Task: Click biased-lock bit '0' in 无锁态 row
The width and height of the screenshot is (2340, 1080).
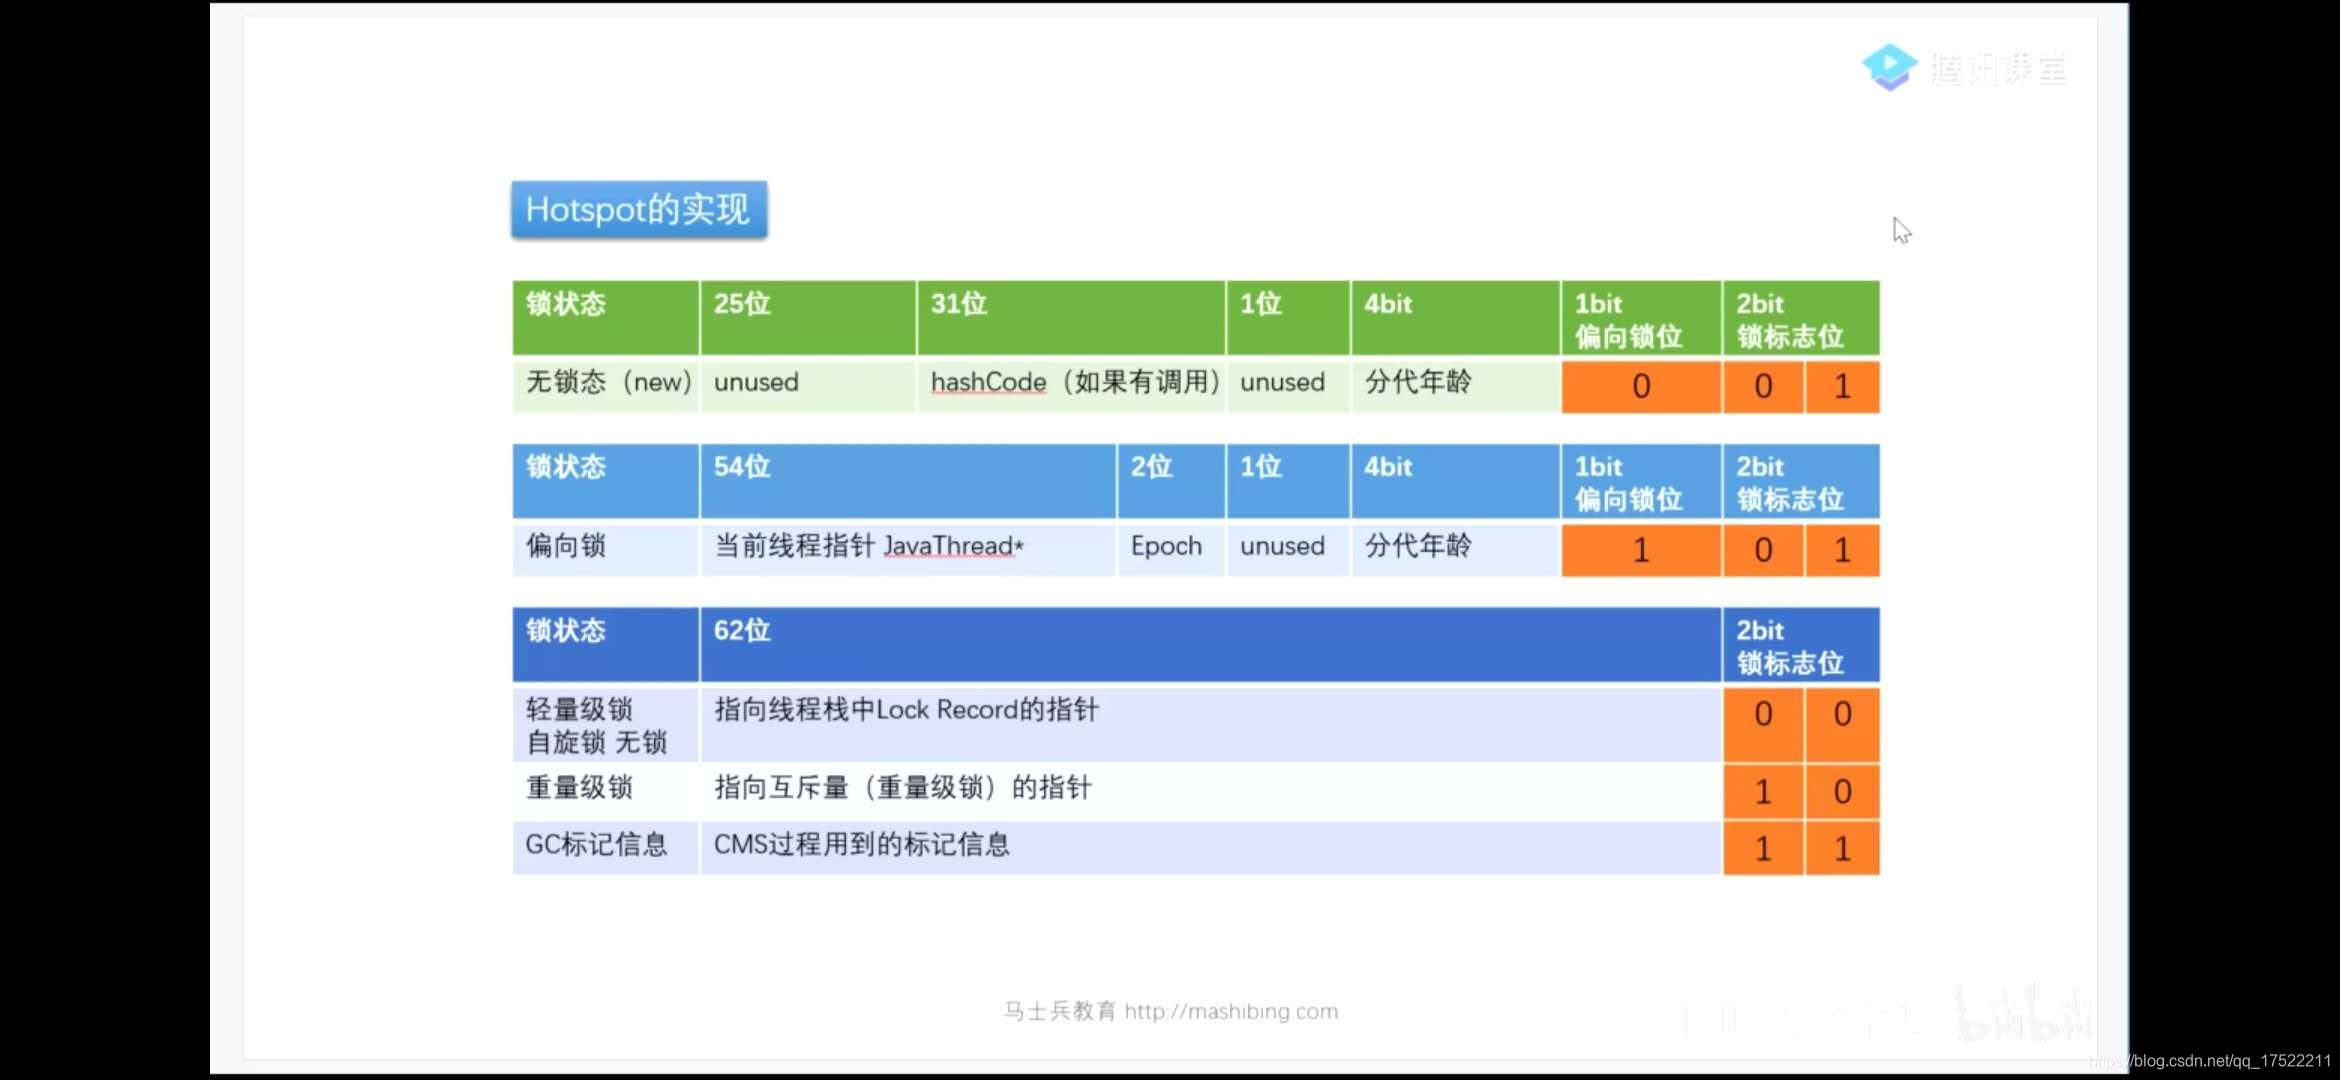Action: (1641, 386)
